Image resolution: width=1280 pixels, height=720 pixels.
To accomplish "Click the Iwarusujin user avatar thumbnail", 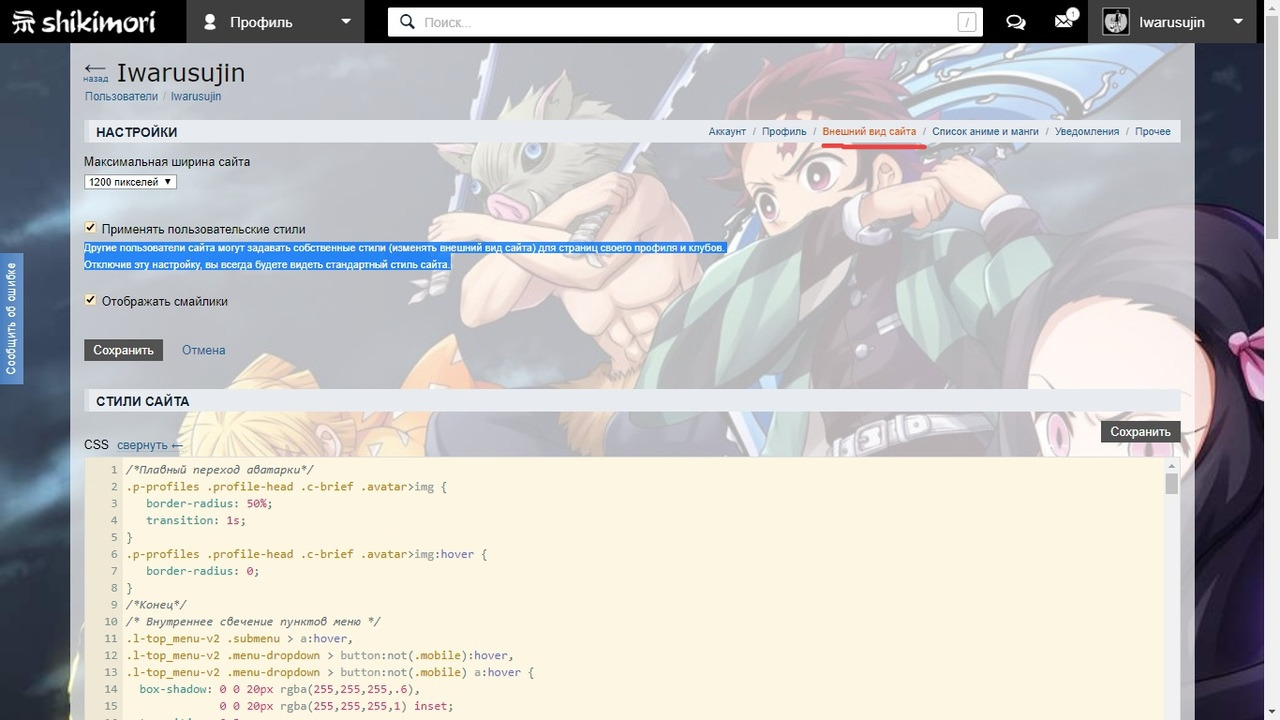I will coord(1115,22).
